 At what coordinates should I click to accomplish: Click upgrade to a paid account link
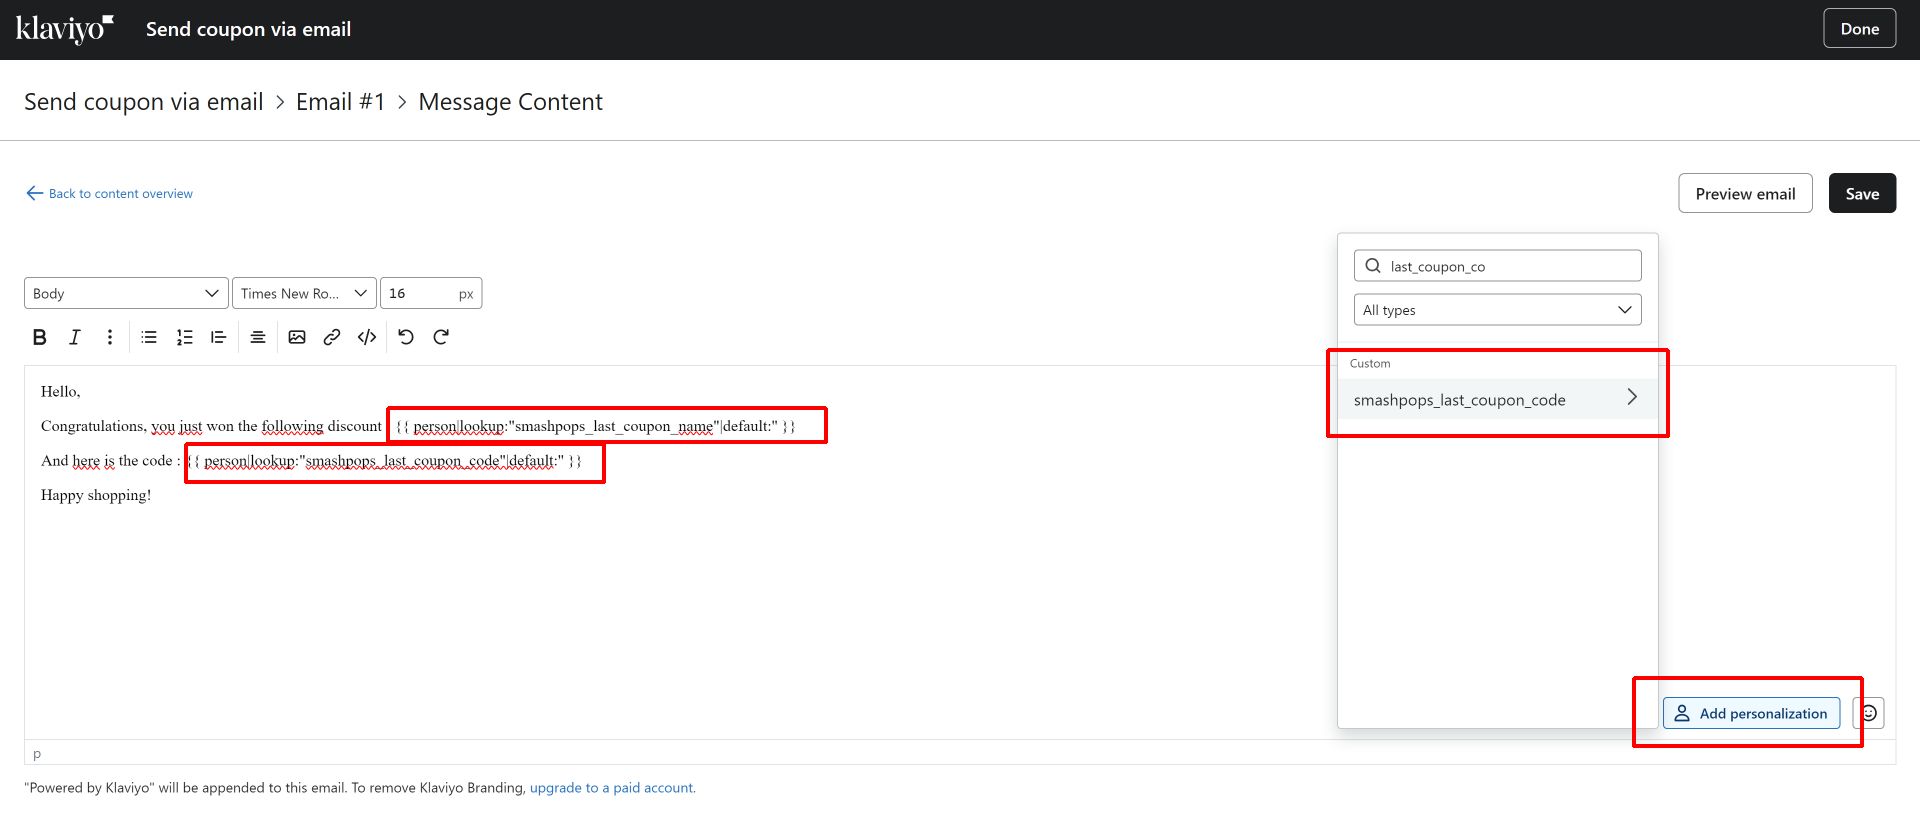(x=612, y=788)
